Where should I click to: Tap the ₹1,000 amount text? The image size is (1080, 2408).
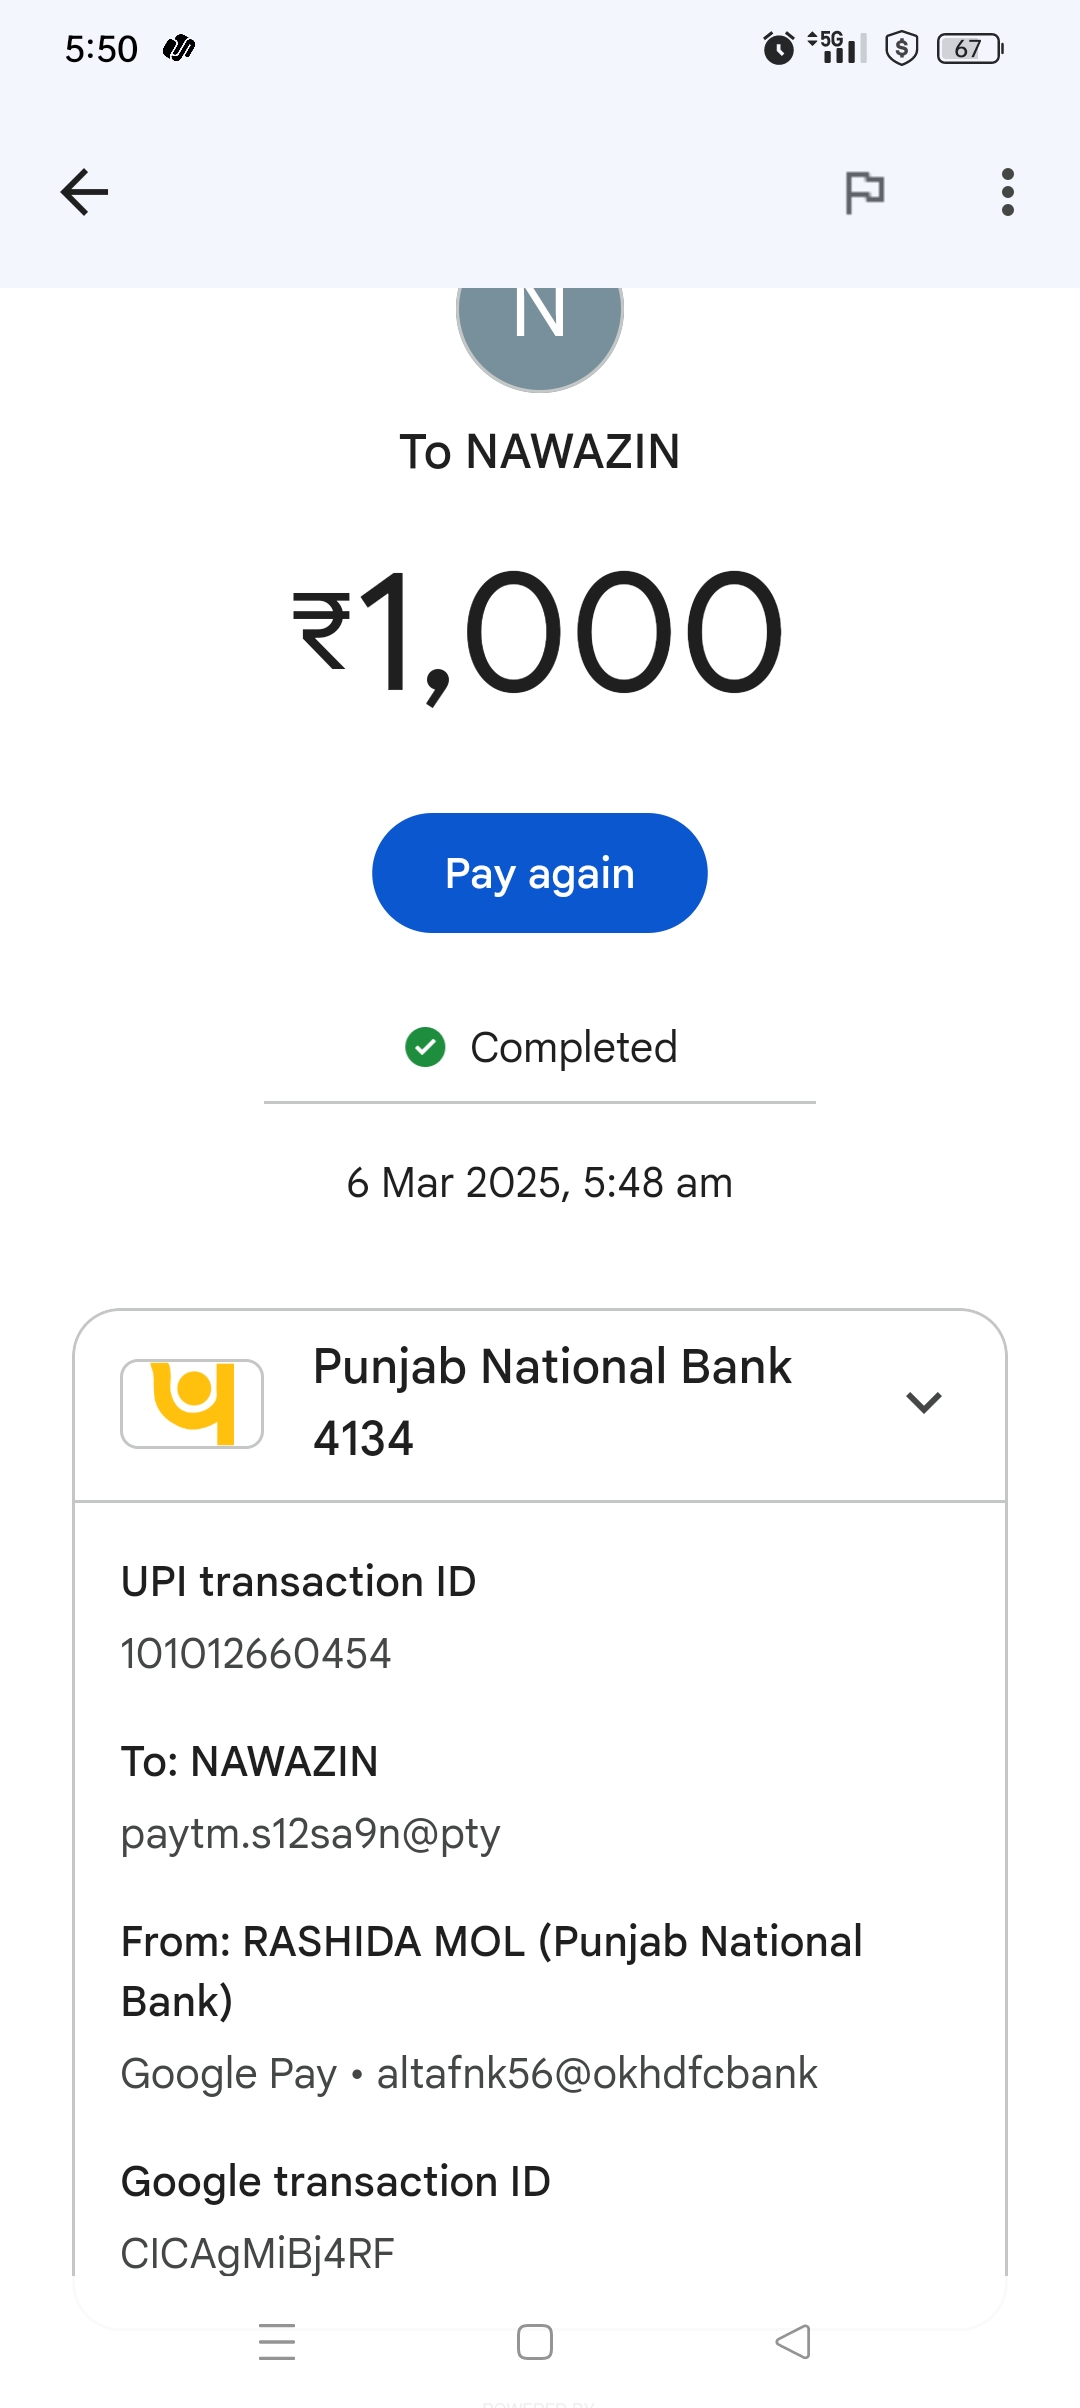pos(538,632)
